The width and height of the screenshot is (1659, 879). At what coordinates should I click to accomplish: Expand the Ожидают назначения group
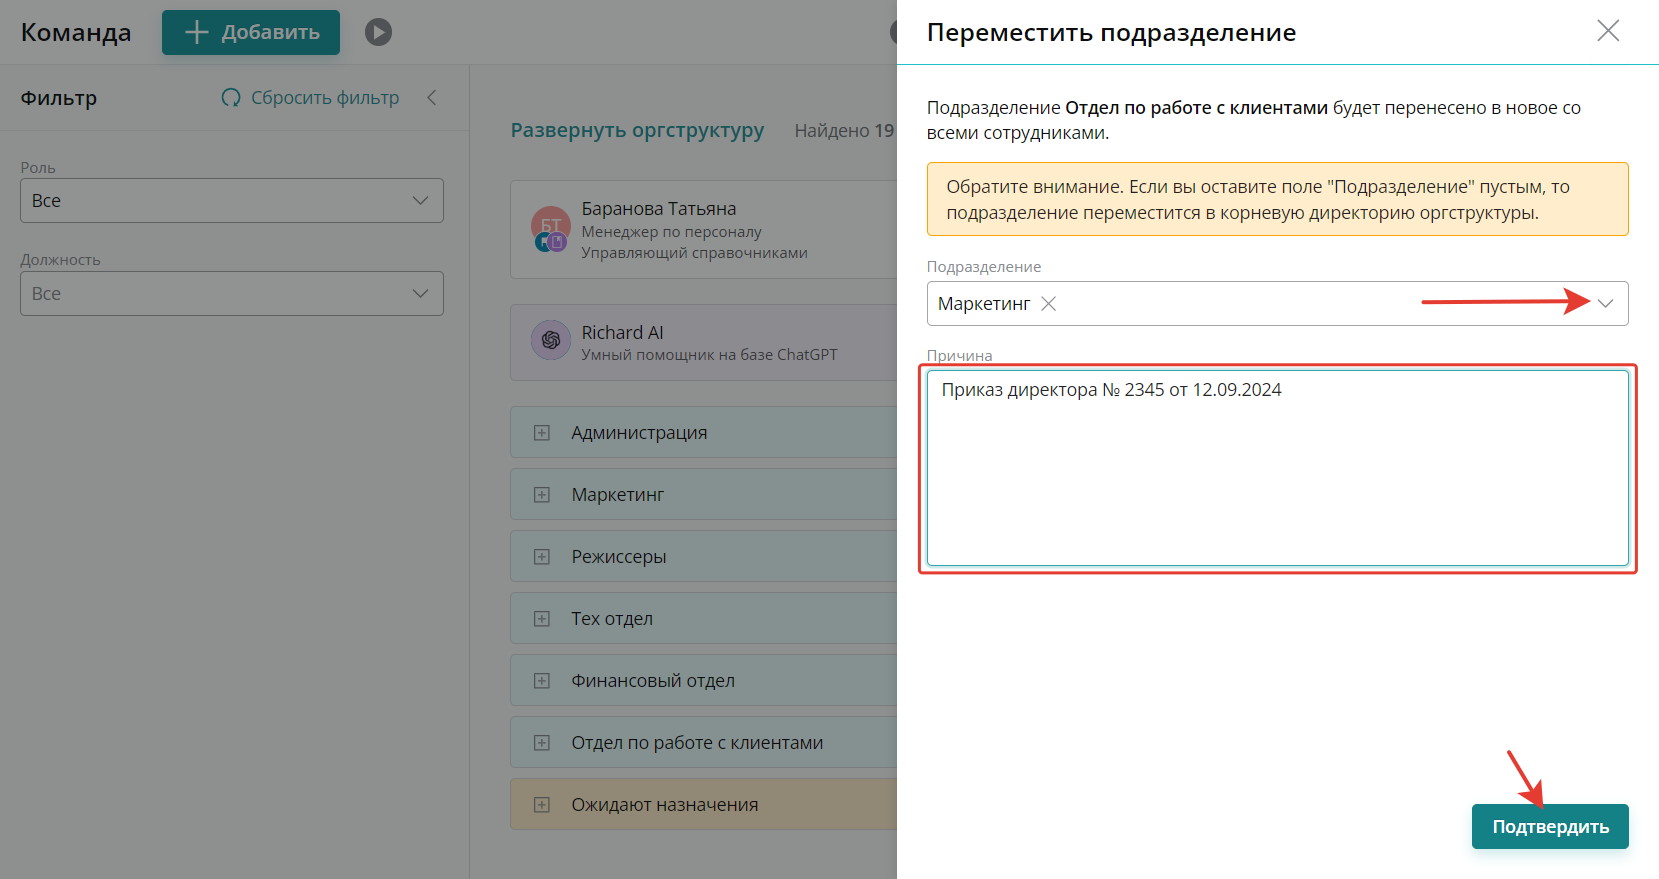(542, 805)
